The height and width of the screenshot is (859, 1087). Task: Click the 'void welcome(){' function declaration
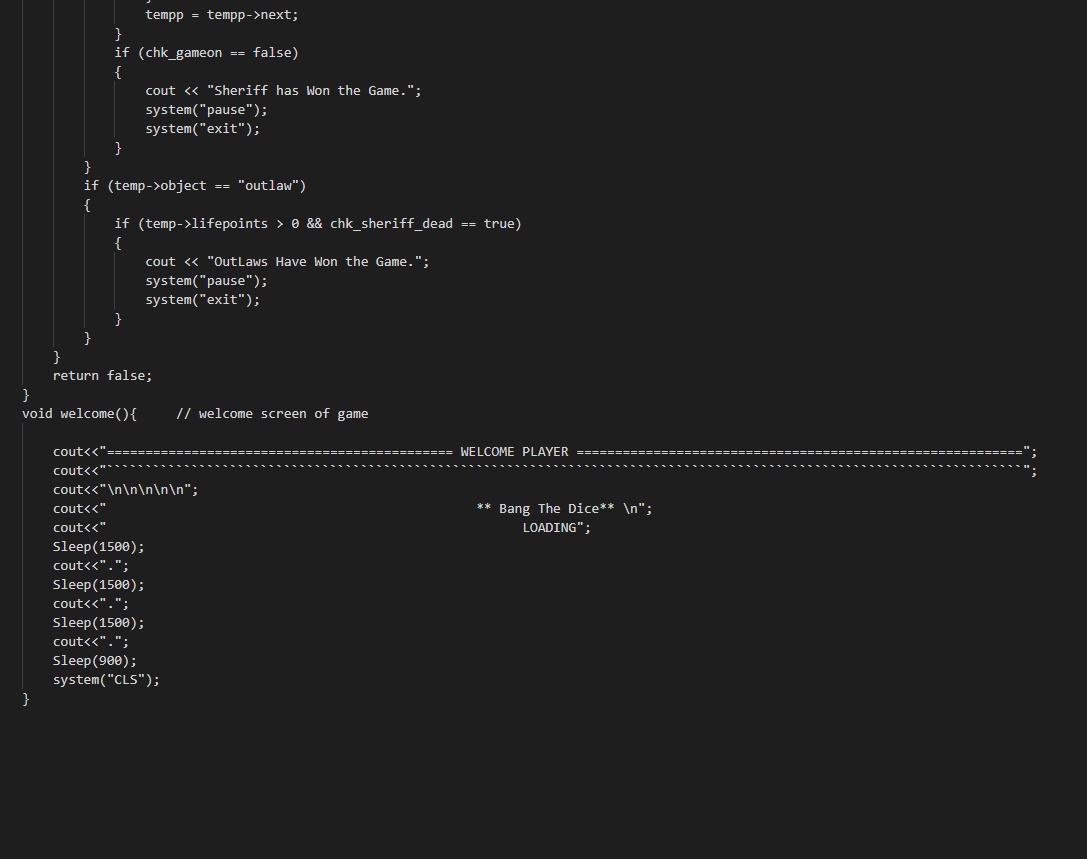tap(80, 414)
